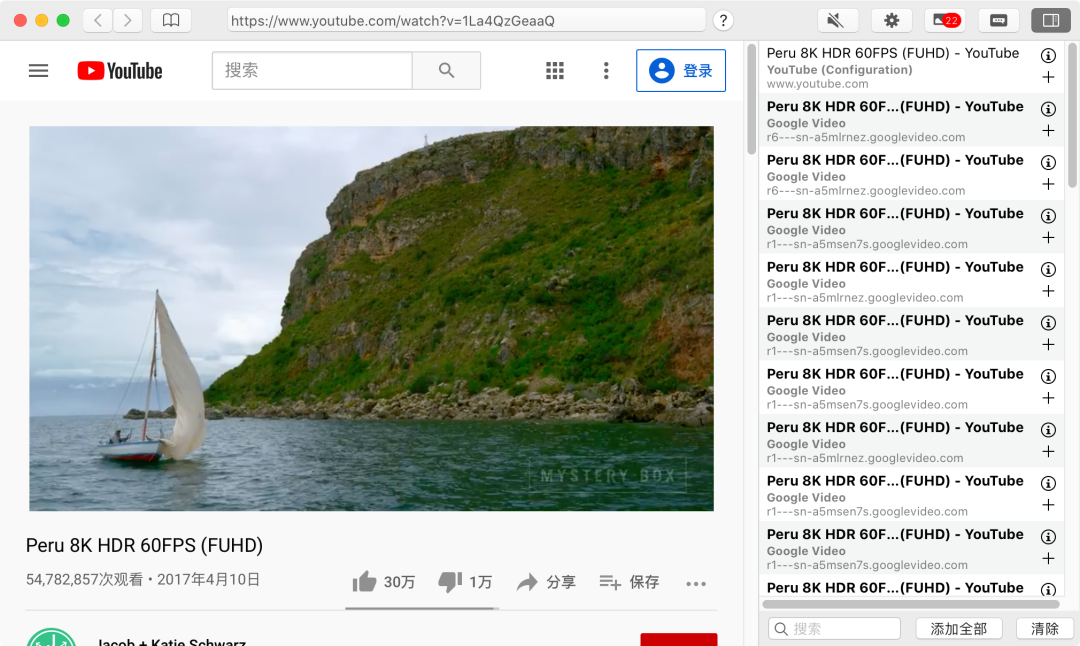Expand more actions ellipsis under the video

(696, 584)
